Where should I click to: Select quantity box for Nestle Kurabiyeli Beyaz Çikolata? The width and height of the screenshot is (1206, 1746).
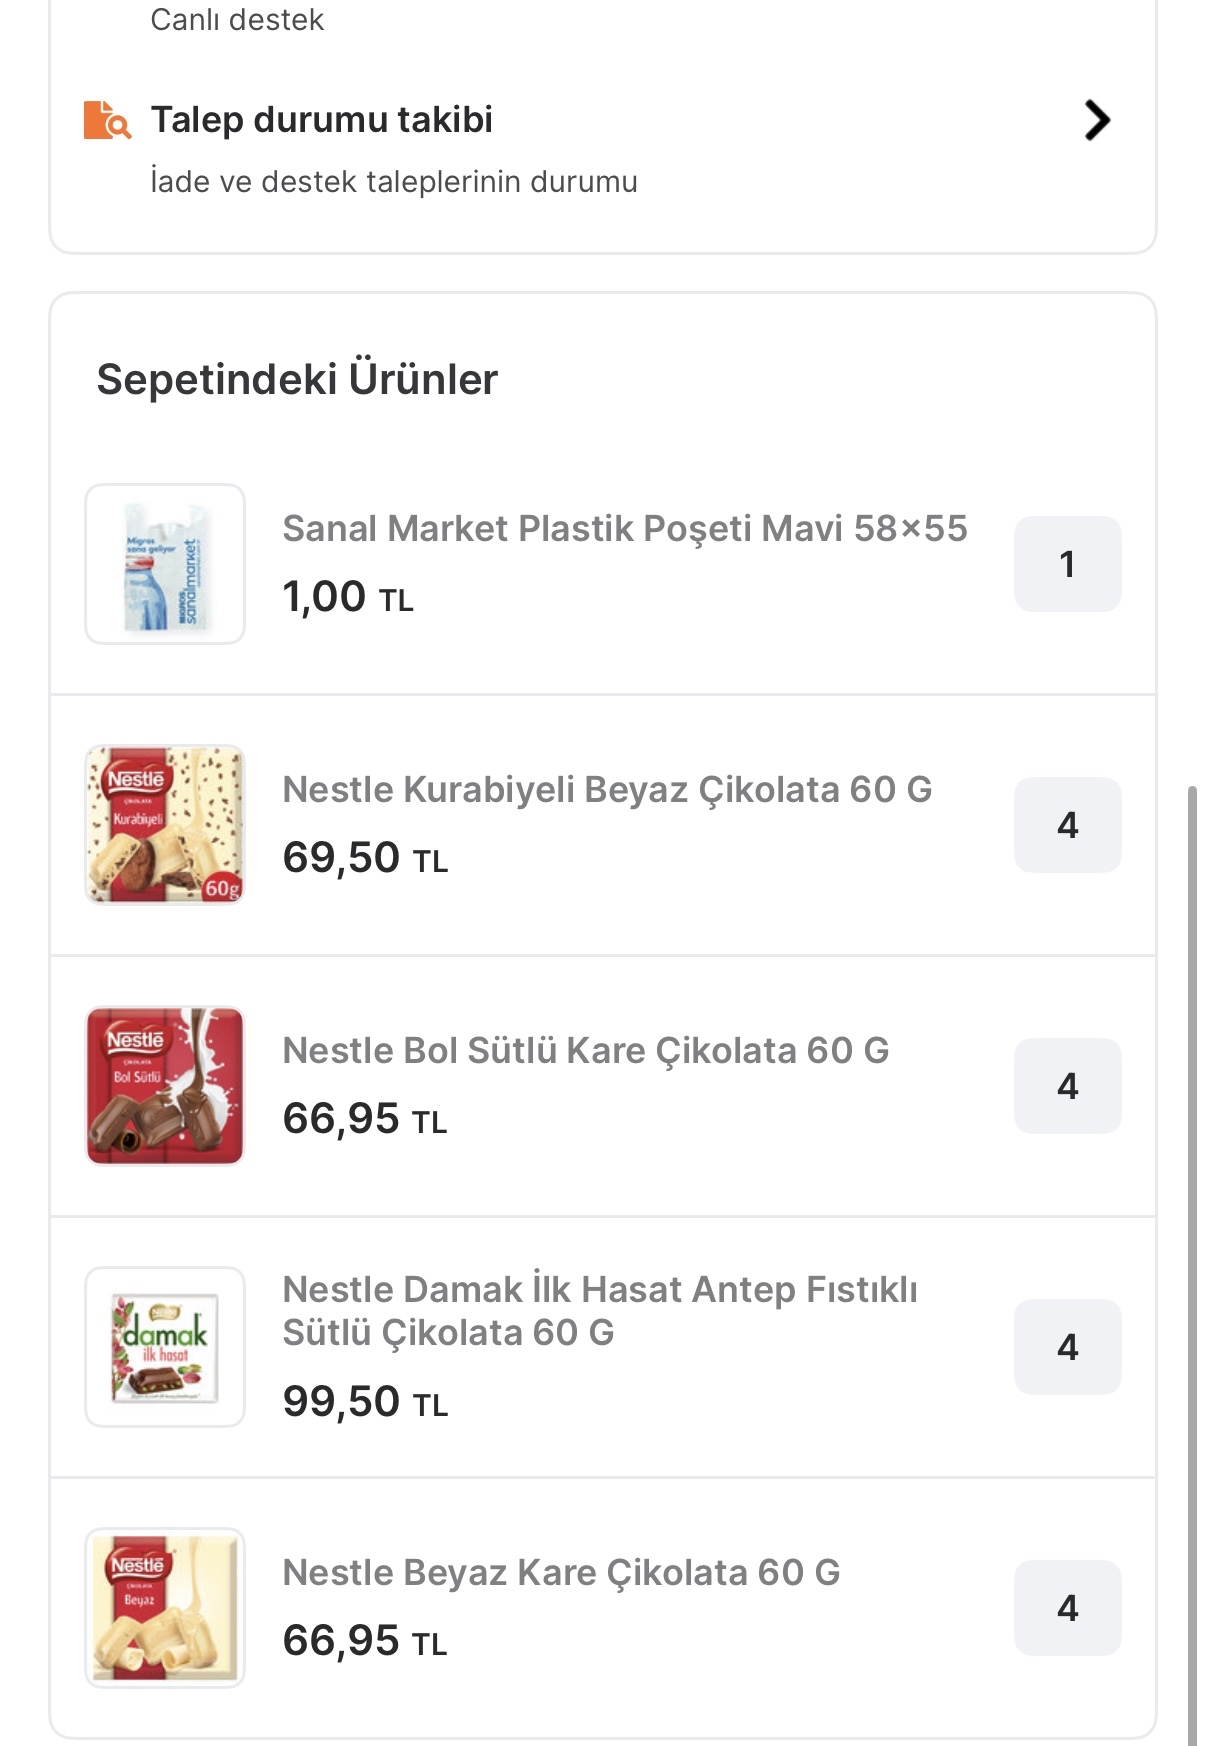1067,825
